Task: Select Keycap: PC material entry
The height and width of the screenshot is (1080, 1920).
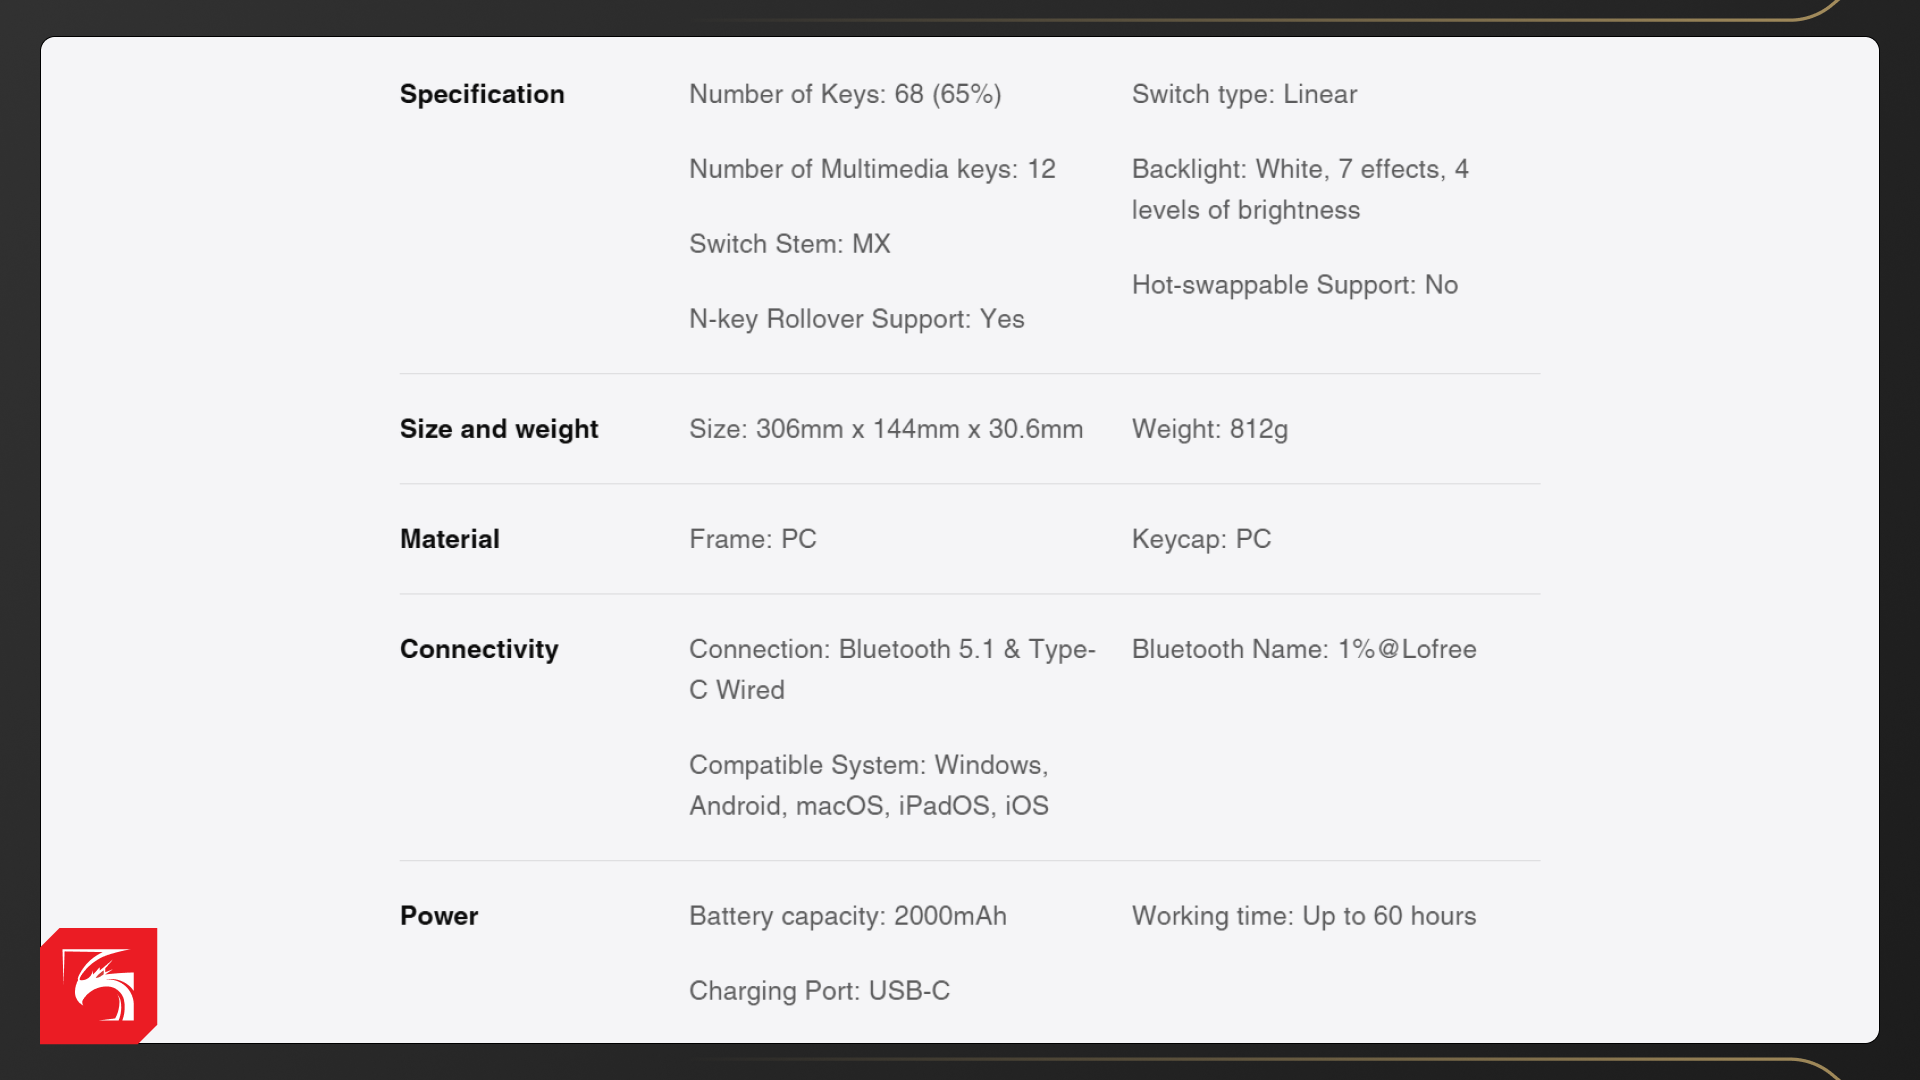Action: [x=1201, y=539]
